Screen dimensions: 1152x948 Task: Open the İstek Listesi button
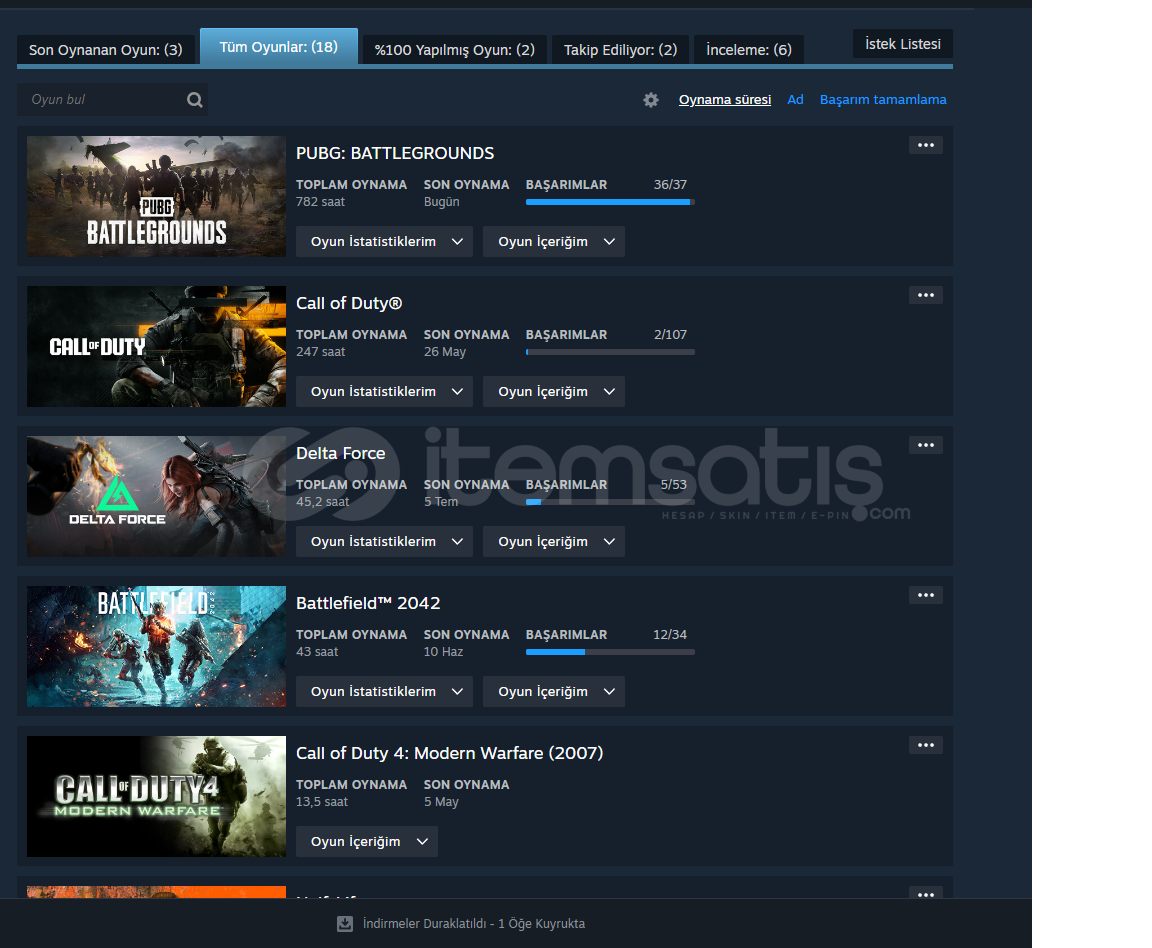click(x=903, y=44)
